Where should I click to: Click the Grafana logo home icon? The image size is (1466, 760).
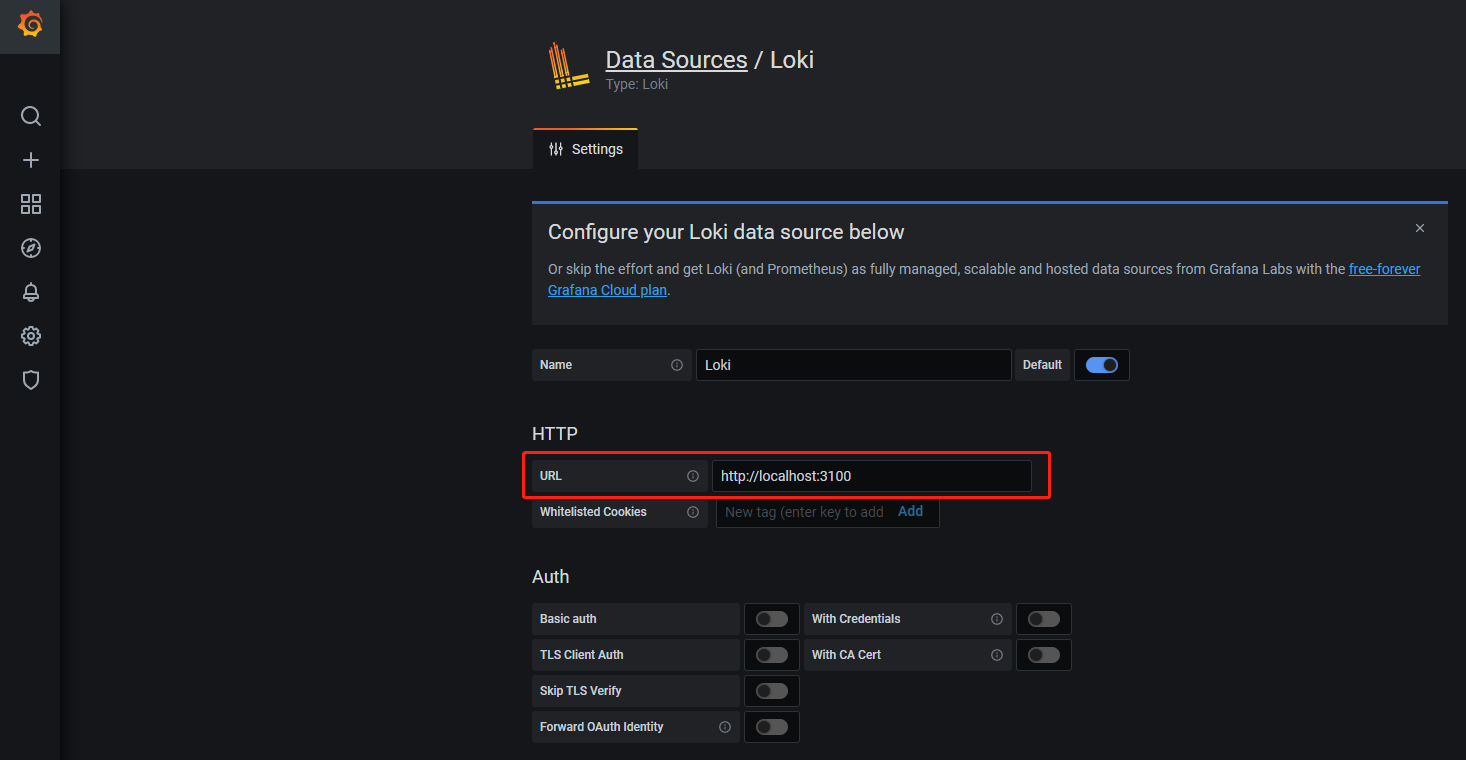pos(30,25)
